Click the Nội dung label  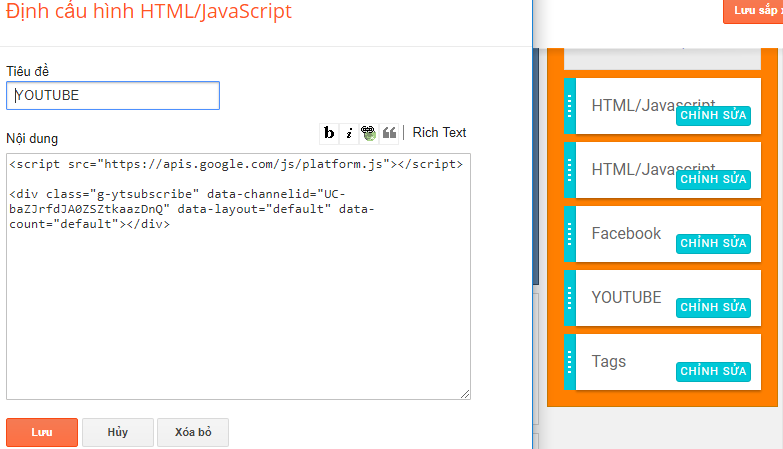[x=32, y=138]
